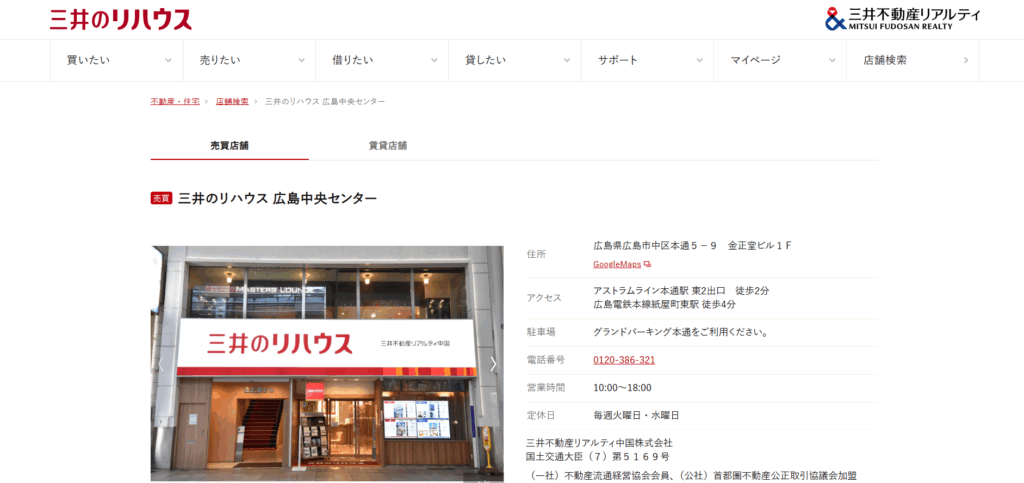Click closed days 毎週火曜日・水曜日
1024x483 pixels.
636,415
